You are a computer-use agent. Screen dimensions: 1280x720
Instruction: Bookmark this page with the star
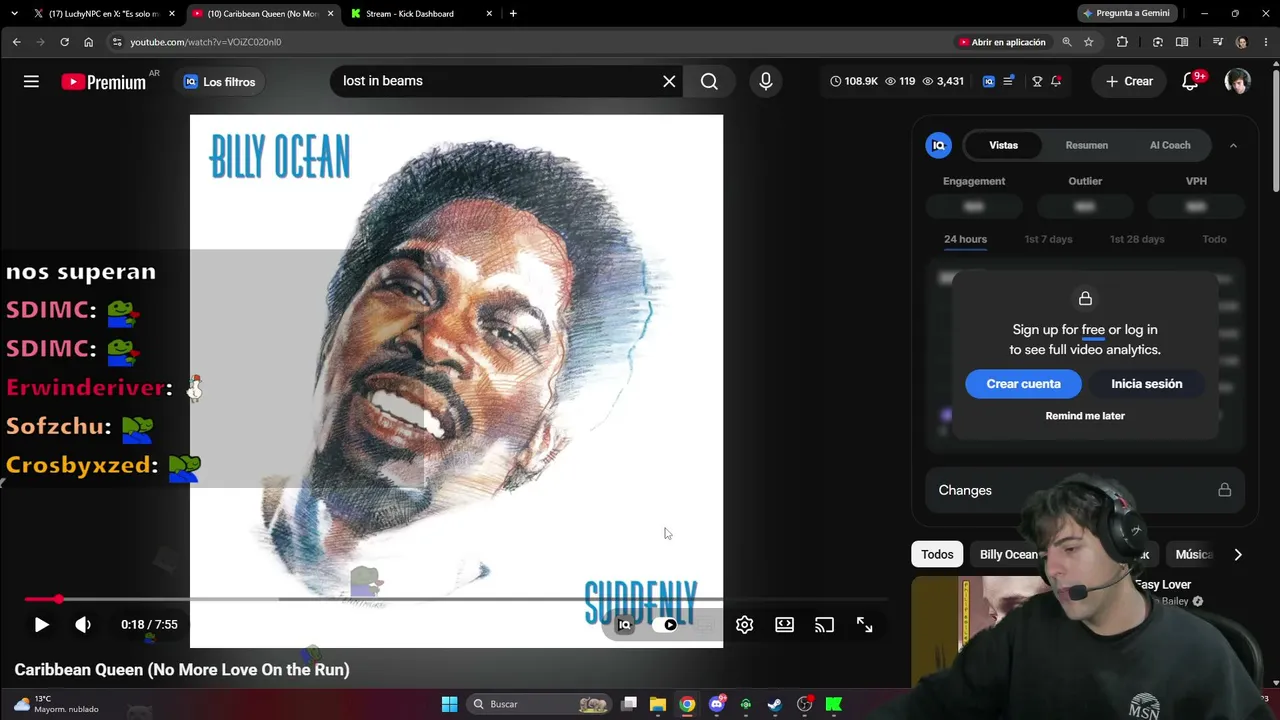tap(1088, 42)
